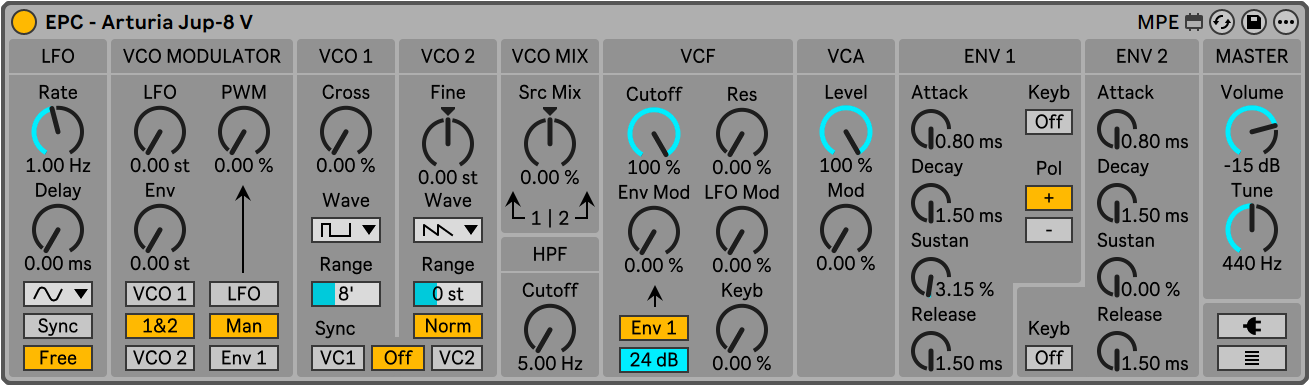Image resolution: width=1310 pixels, height=386 pixels.
Task: Set PWM source to Man
Action: (244, 326)
